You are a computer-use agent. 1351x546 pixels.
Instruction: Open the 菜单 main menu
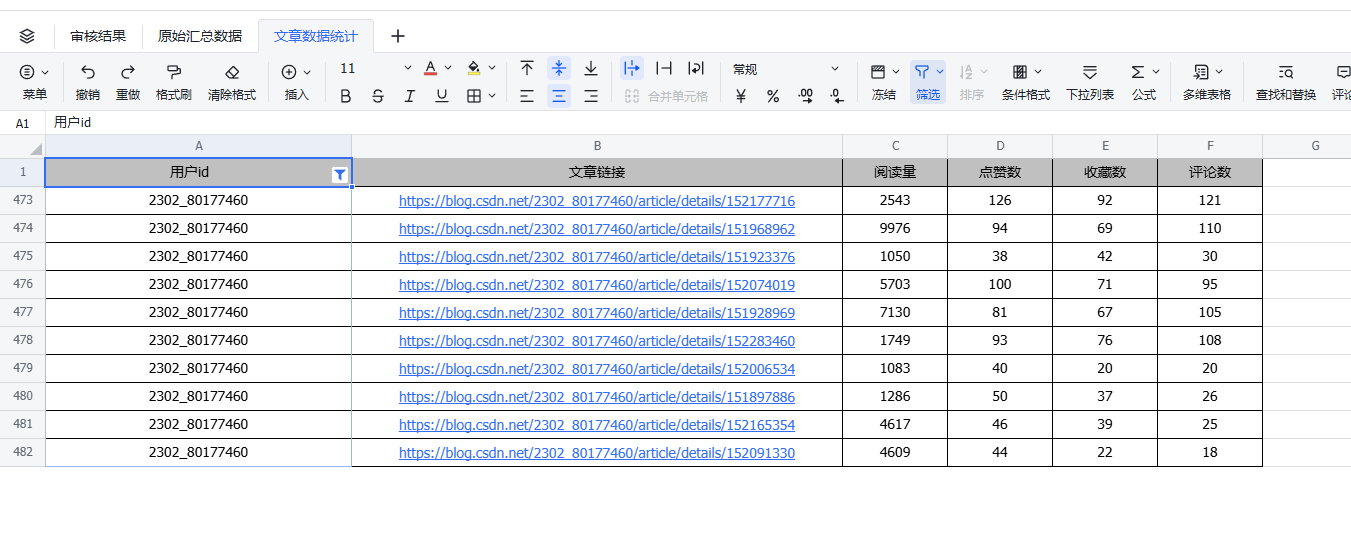coord(35,82)
